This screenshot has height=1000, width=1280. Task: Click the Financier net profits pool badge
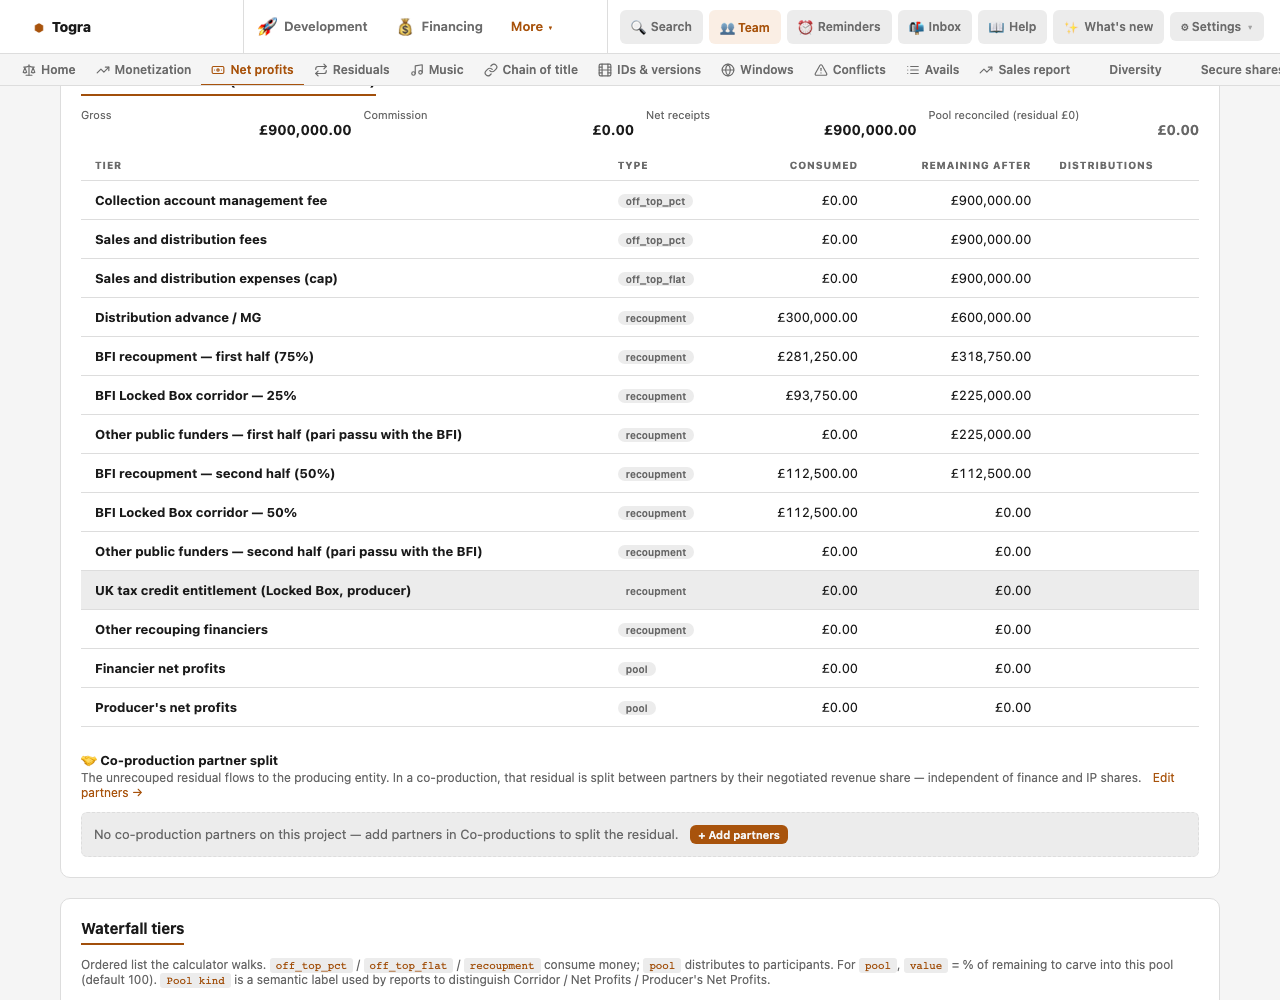click(637, 669)
